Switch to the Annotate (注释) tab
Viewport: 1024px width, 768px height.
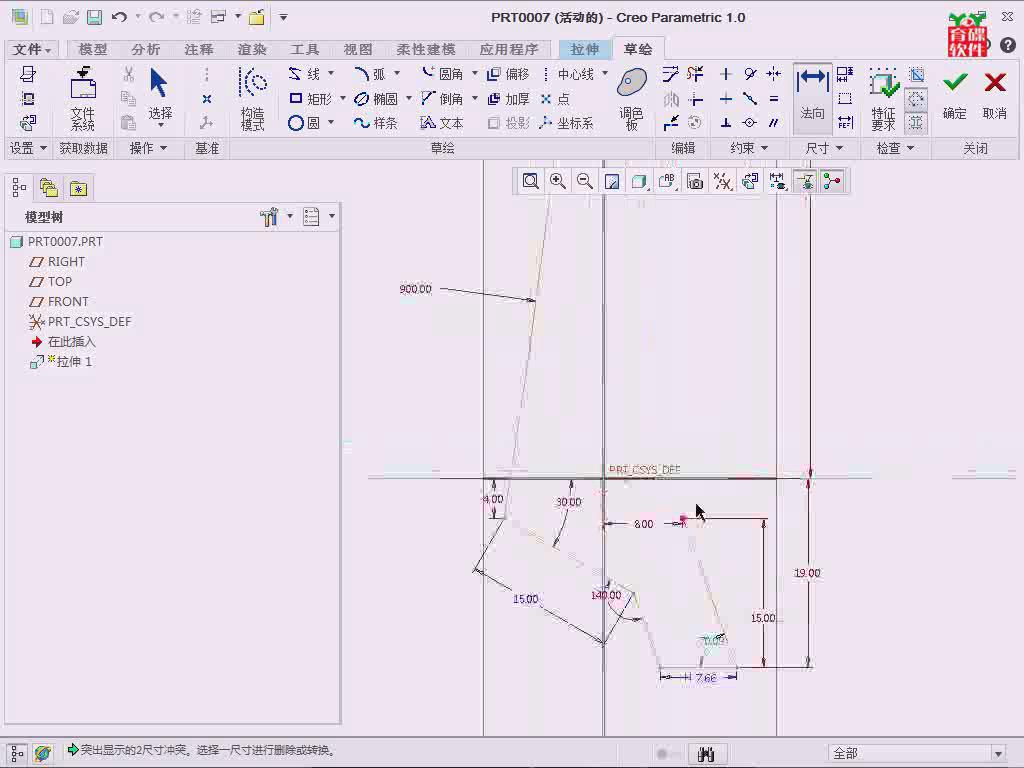[x=199, y=50]
